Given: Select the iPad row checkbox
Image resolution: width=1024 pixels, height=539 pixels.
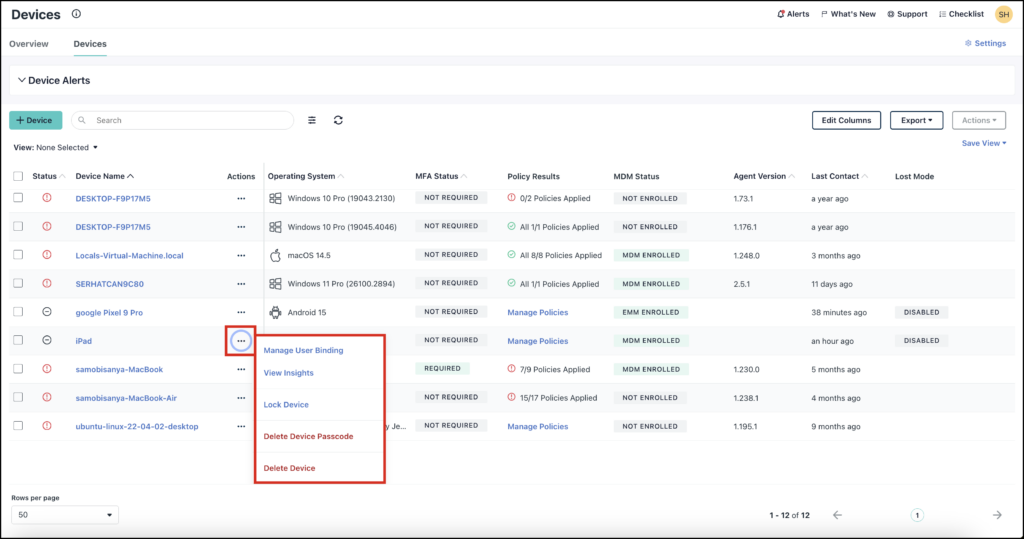Looking at the screenshot, I should click(18, 340).
